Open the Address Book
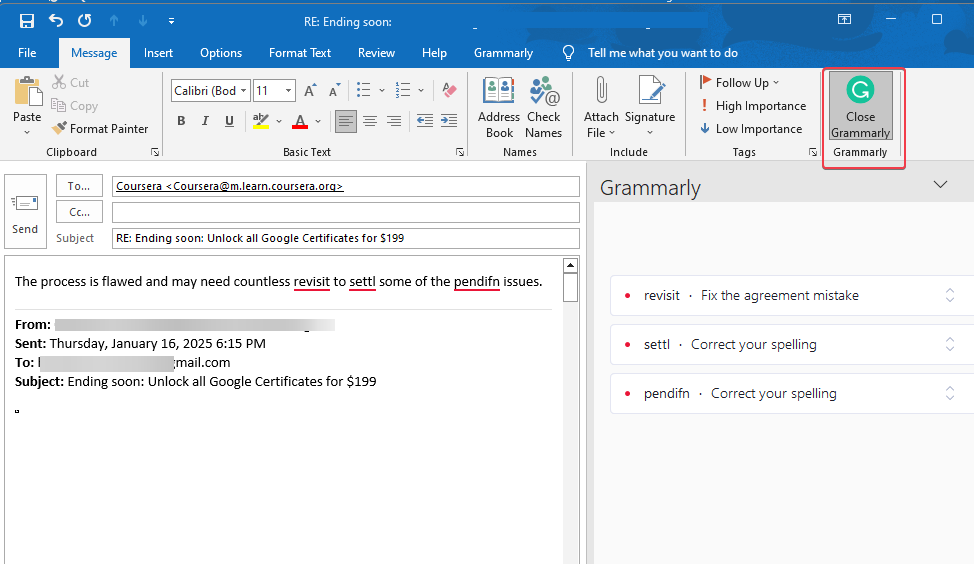 [499, 107]
